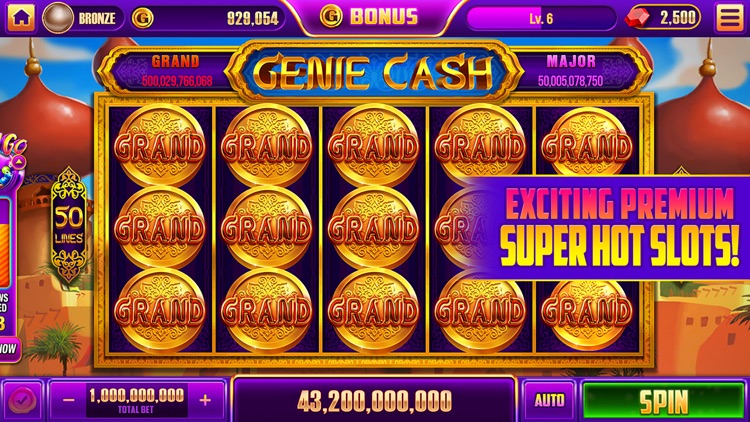Tap the gold G coin balance icon
Image resolution: width=750 pixels, height=422 pixels.
pyautogui.click(x=143, y=18)
